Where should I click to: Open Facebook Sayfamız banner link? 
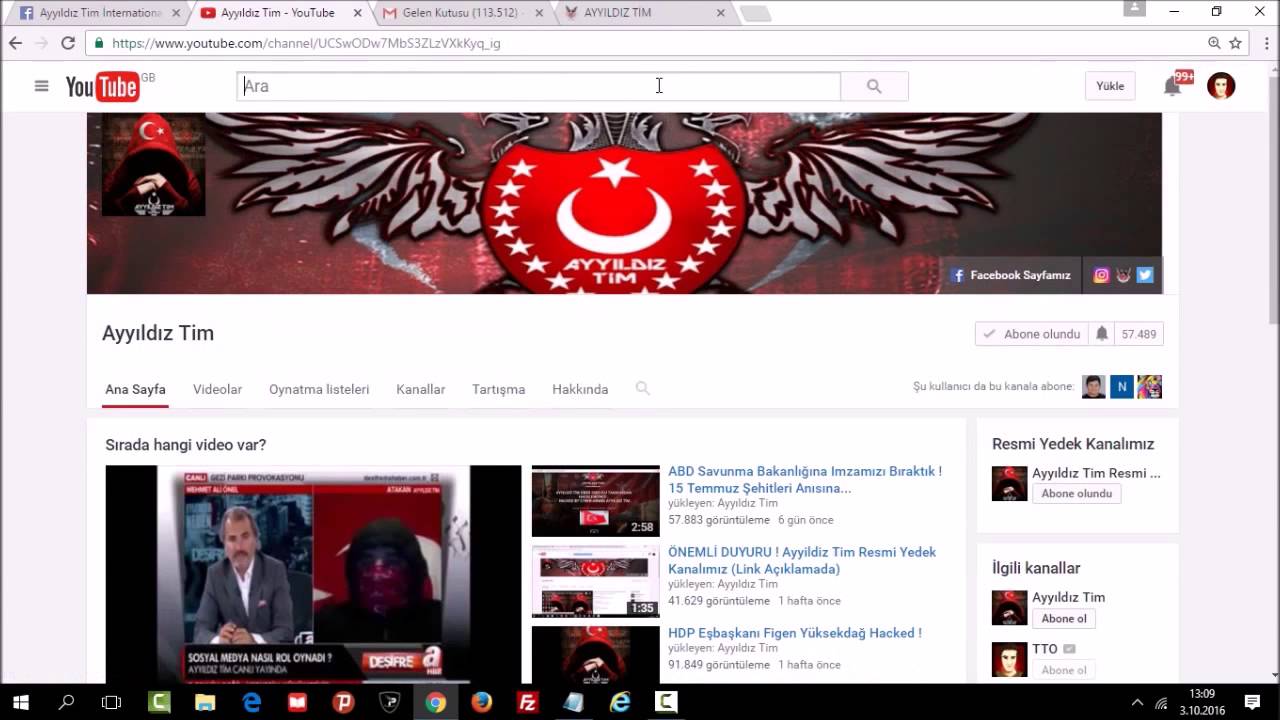(x=1010, y=275)
